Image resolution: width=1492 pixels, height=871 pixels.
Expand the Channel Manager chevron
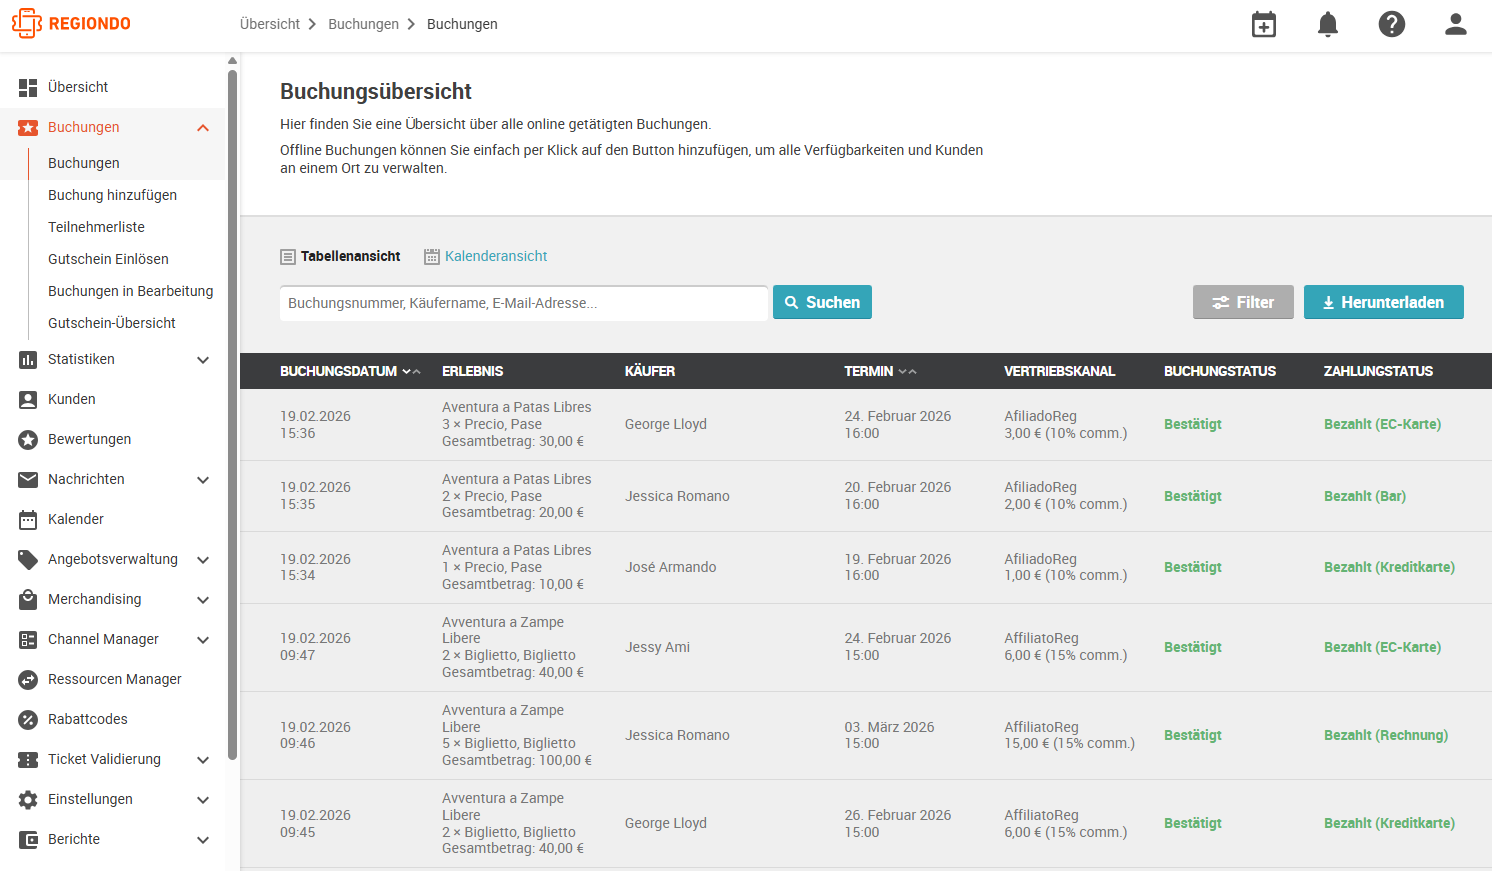[203, 639]
